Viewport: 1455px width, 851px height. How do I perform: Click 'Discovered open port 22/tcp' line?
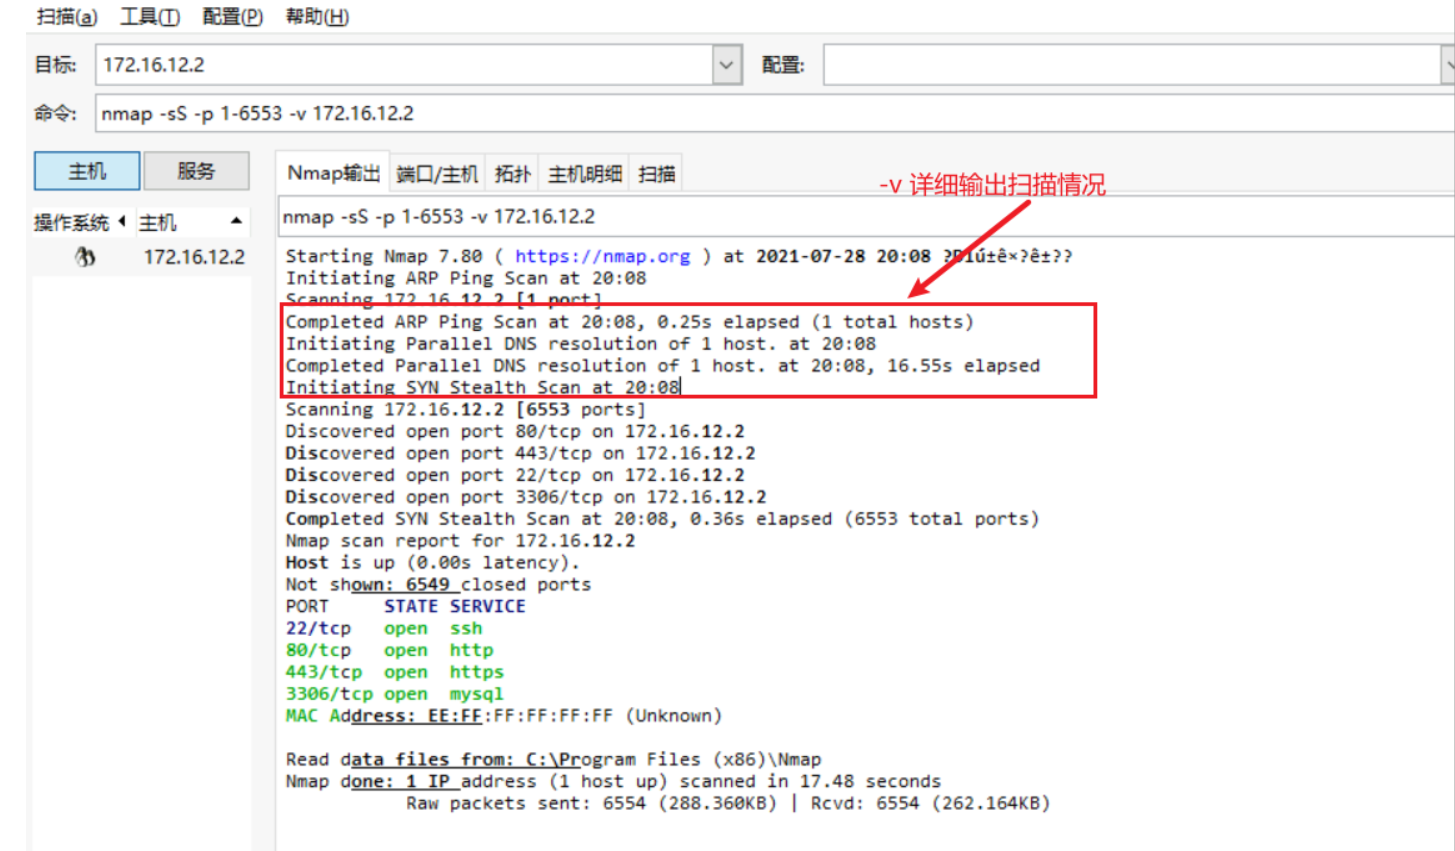[x=515, y=476]
